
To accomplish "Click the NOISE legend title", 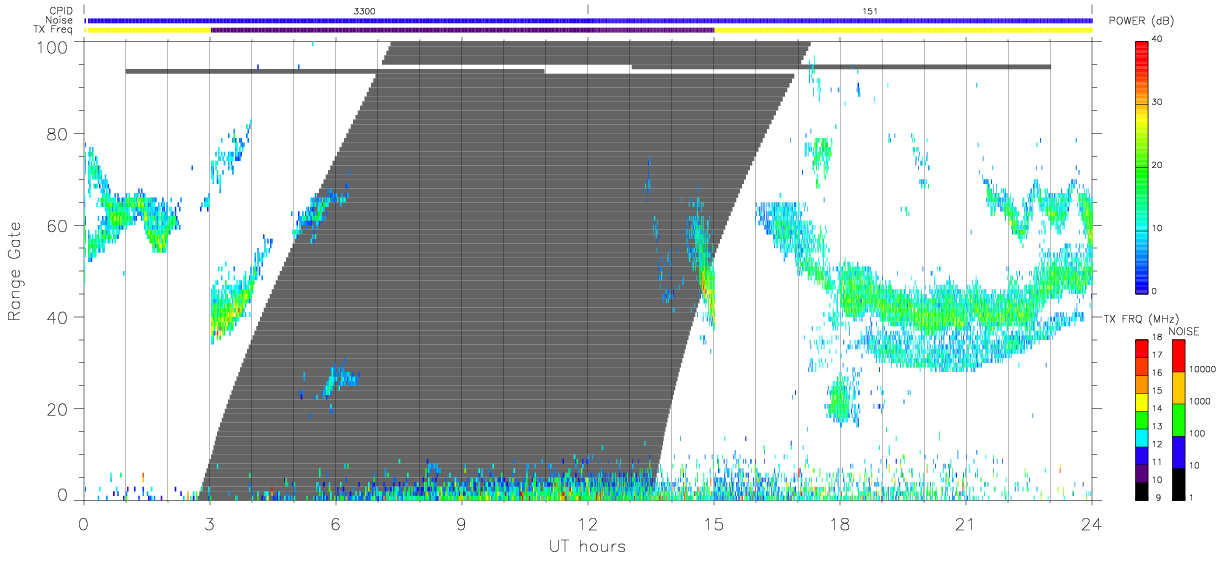I will click(x=1183, y=331).
